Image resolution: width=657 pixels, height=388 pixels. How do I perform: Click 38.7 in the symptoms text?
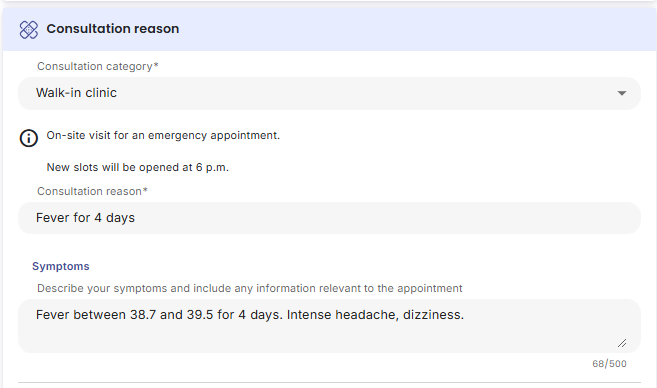[x=143, y=315]
